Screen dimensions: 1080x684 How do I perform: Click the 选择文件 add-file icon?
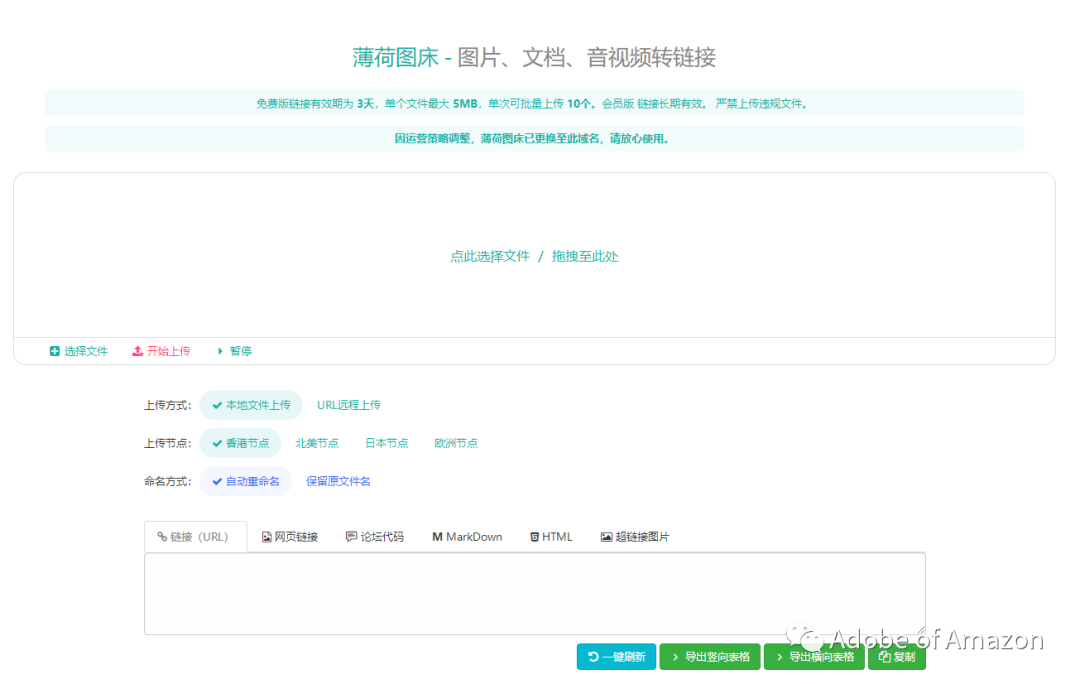(53, 351)
